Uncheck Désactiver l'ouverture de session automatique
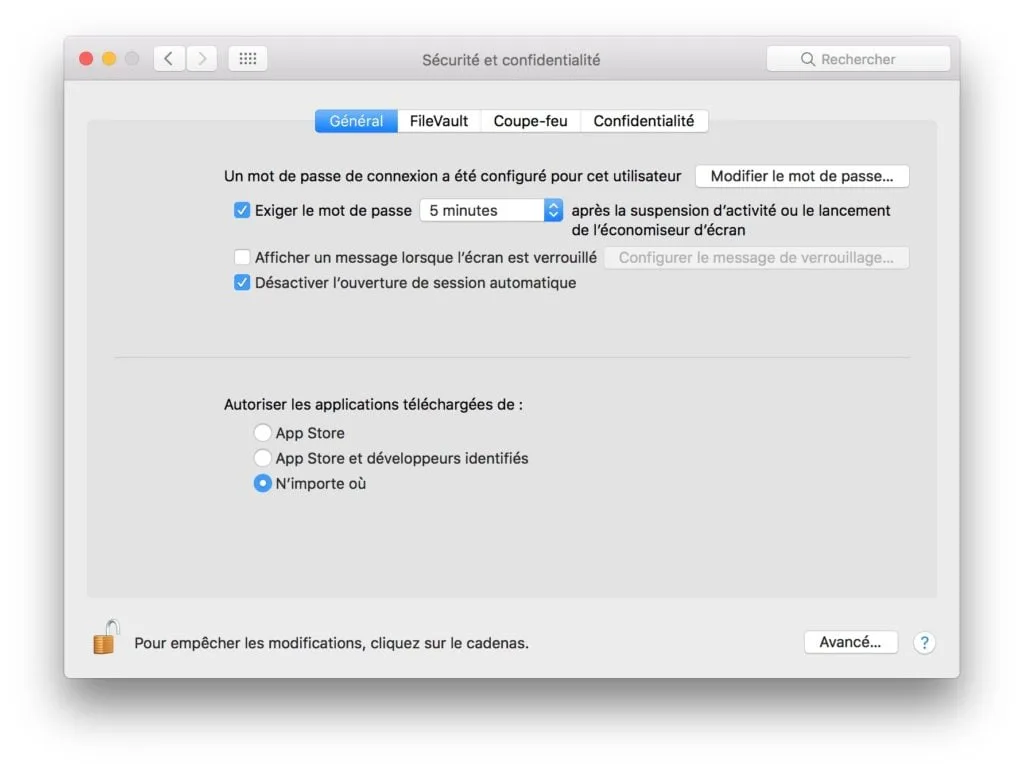 click(242, 283)
